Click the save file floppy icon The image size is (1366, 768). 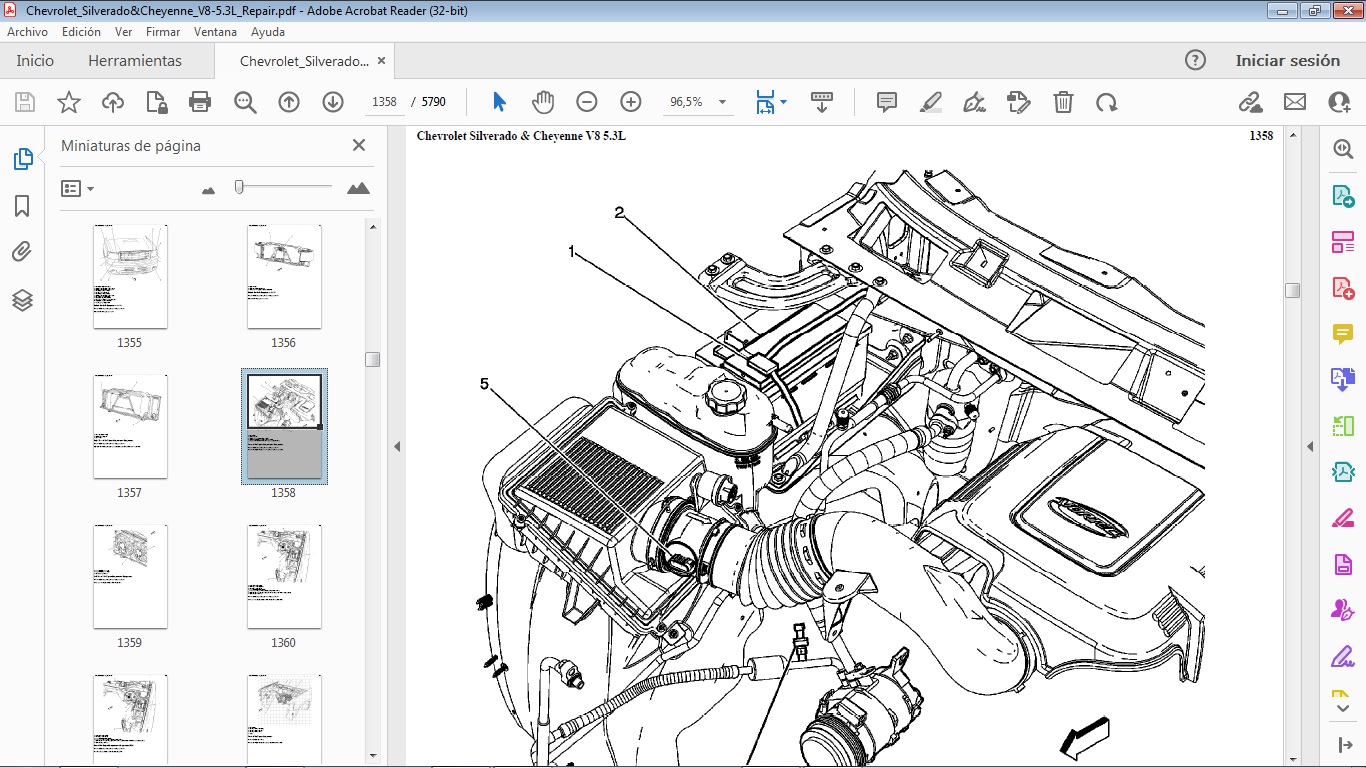pos(25,102)
